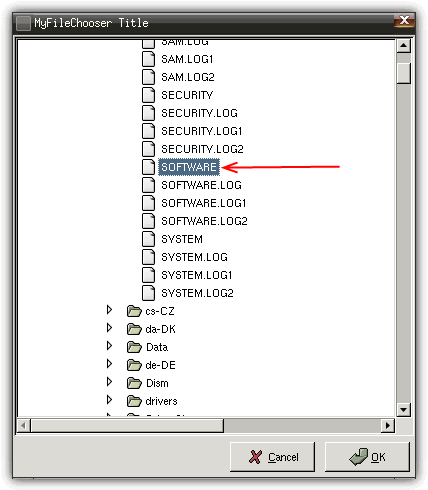
Task: Expand the drivers folder
Action: pos(109,400)
